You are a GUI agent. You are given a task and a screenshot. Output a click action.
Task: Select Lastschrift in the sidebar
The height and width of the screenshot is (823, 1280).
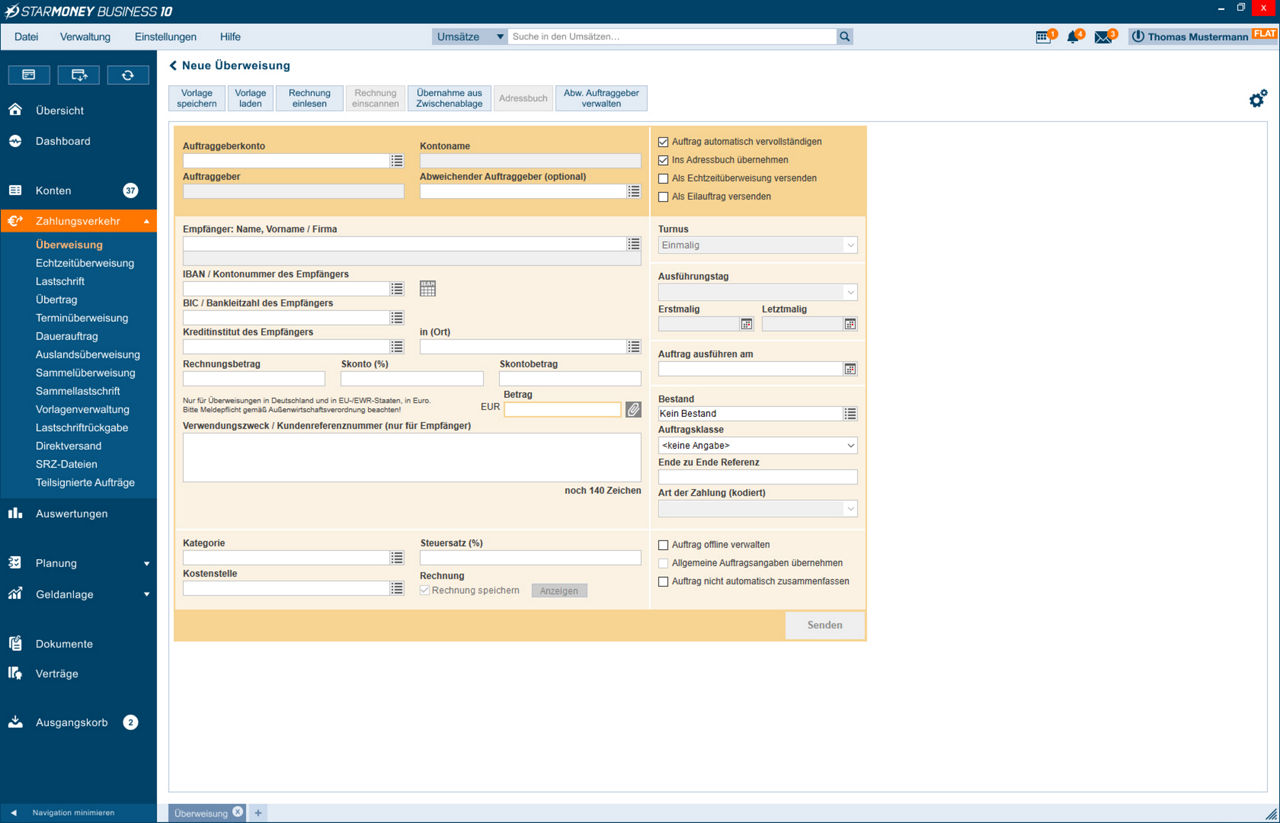[x=60, y=282]
